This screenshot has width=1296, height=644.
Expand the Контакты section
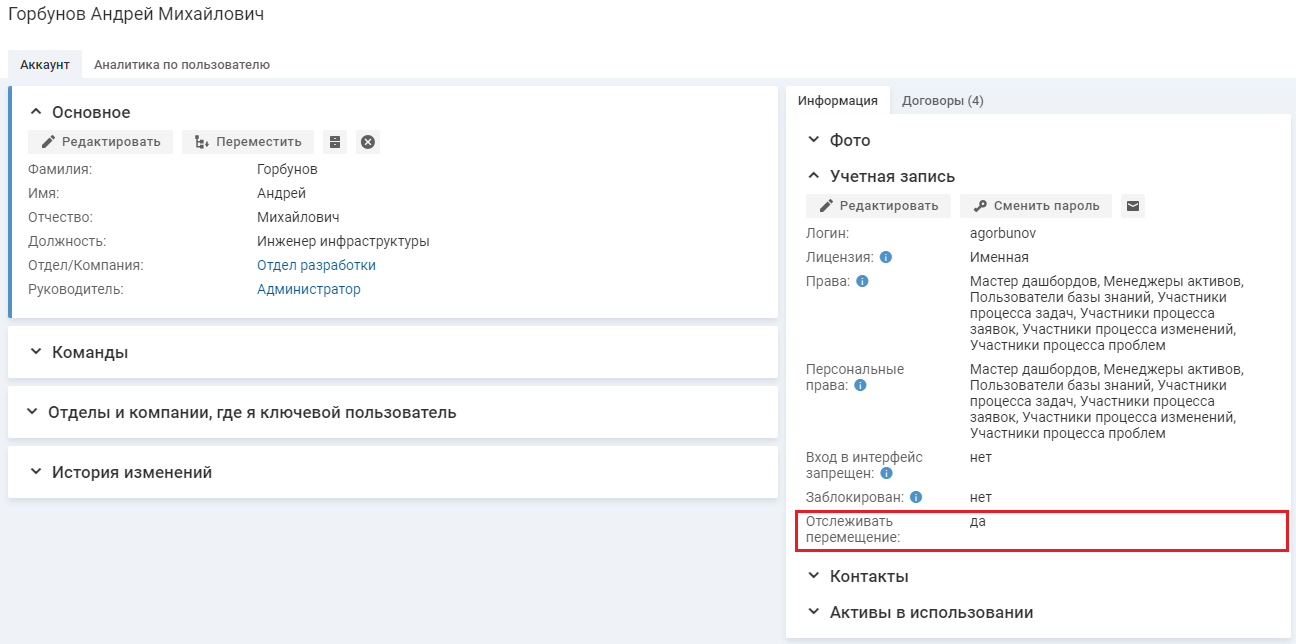click(x=814, y=576)
